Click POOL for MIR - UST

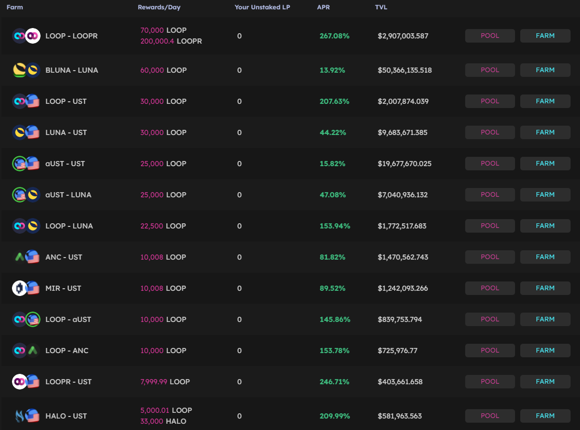coord(490,288)
